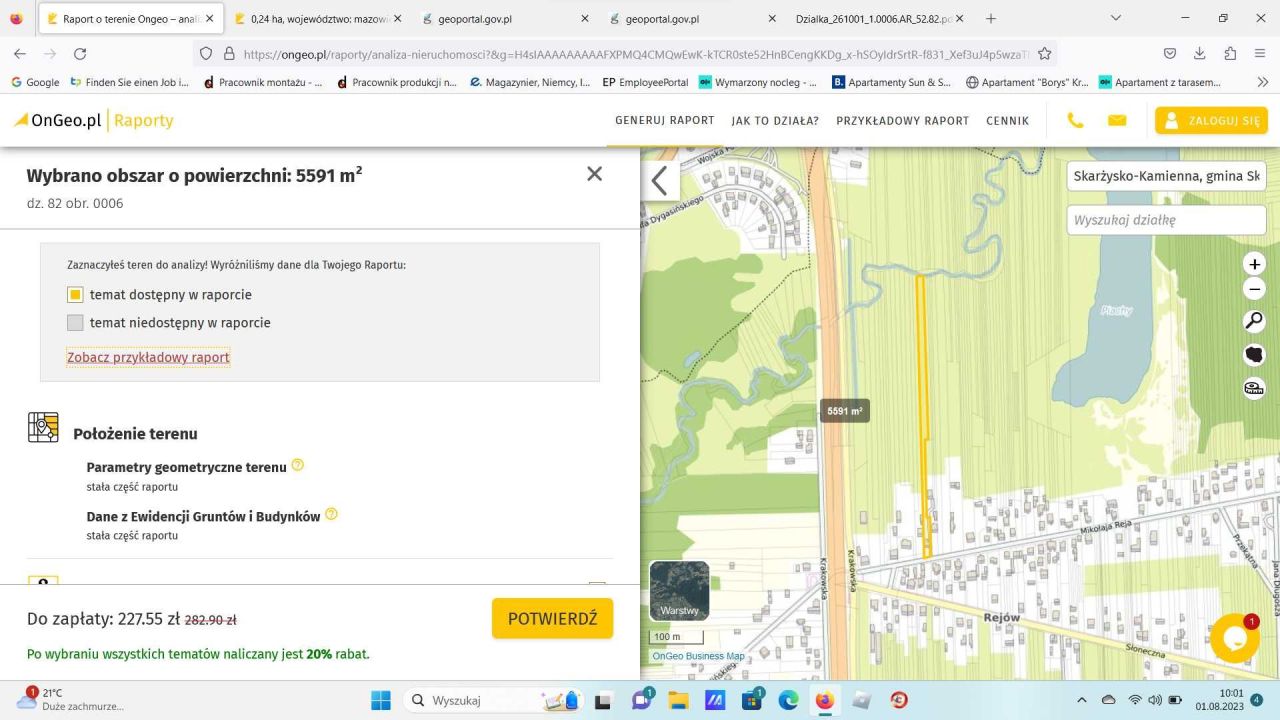Open the Warstwy layers thumbnail

pyautogui.click(x=679, y=590)
